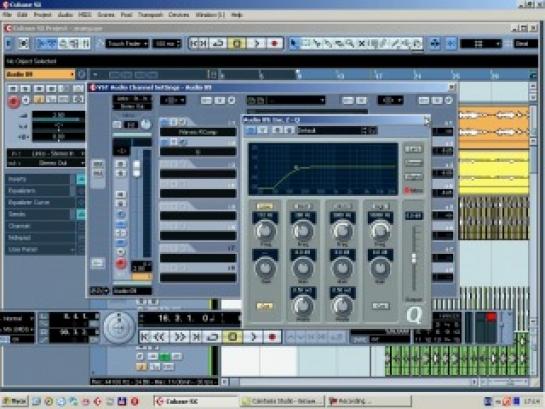Open the Touch Fader automation mode dropdown
Screen dimensions: 545x409
[x=127, y=44]
